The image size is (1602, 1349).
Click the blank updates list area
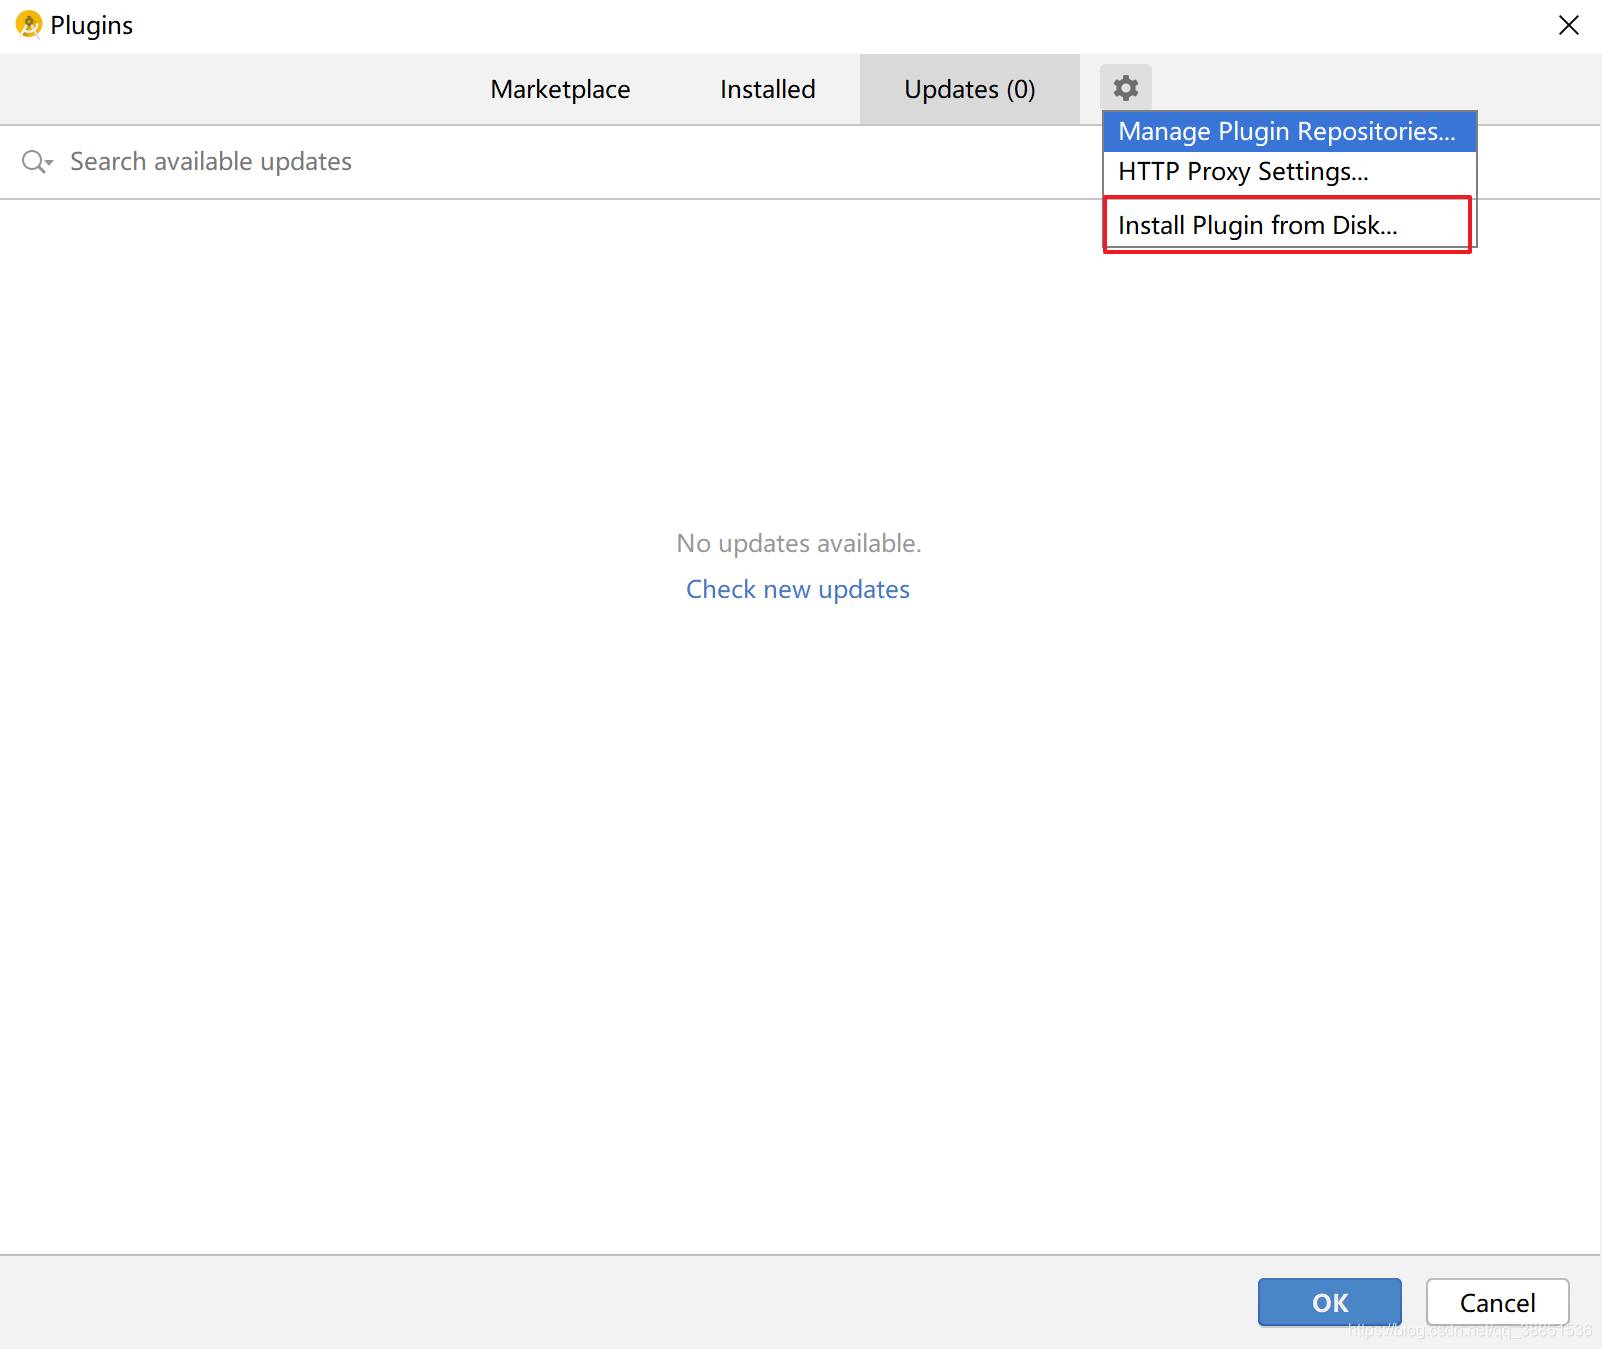tap(800, 900)
